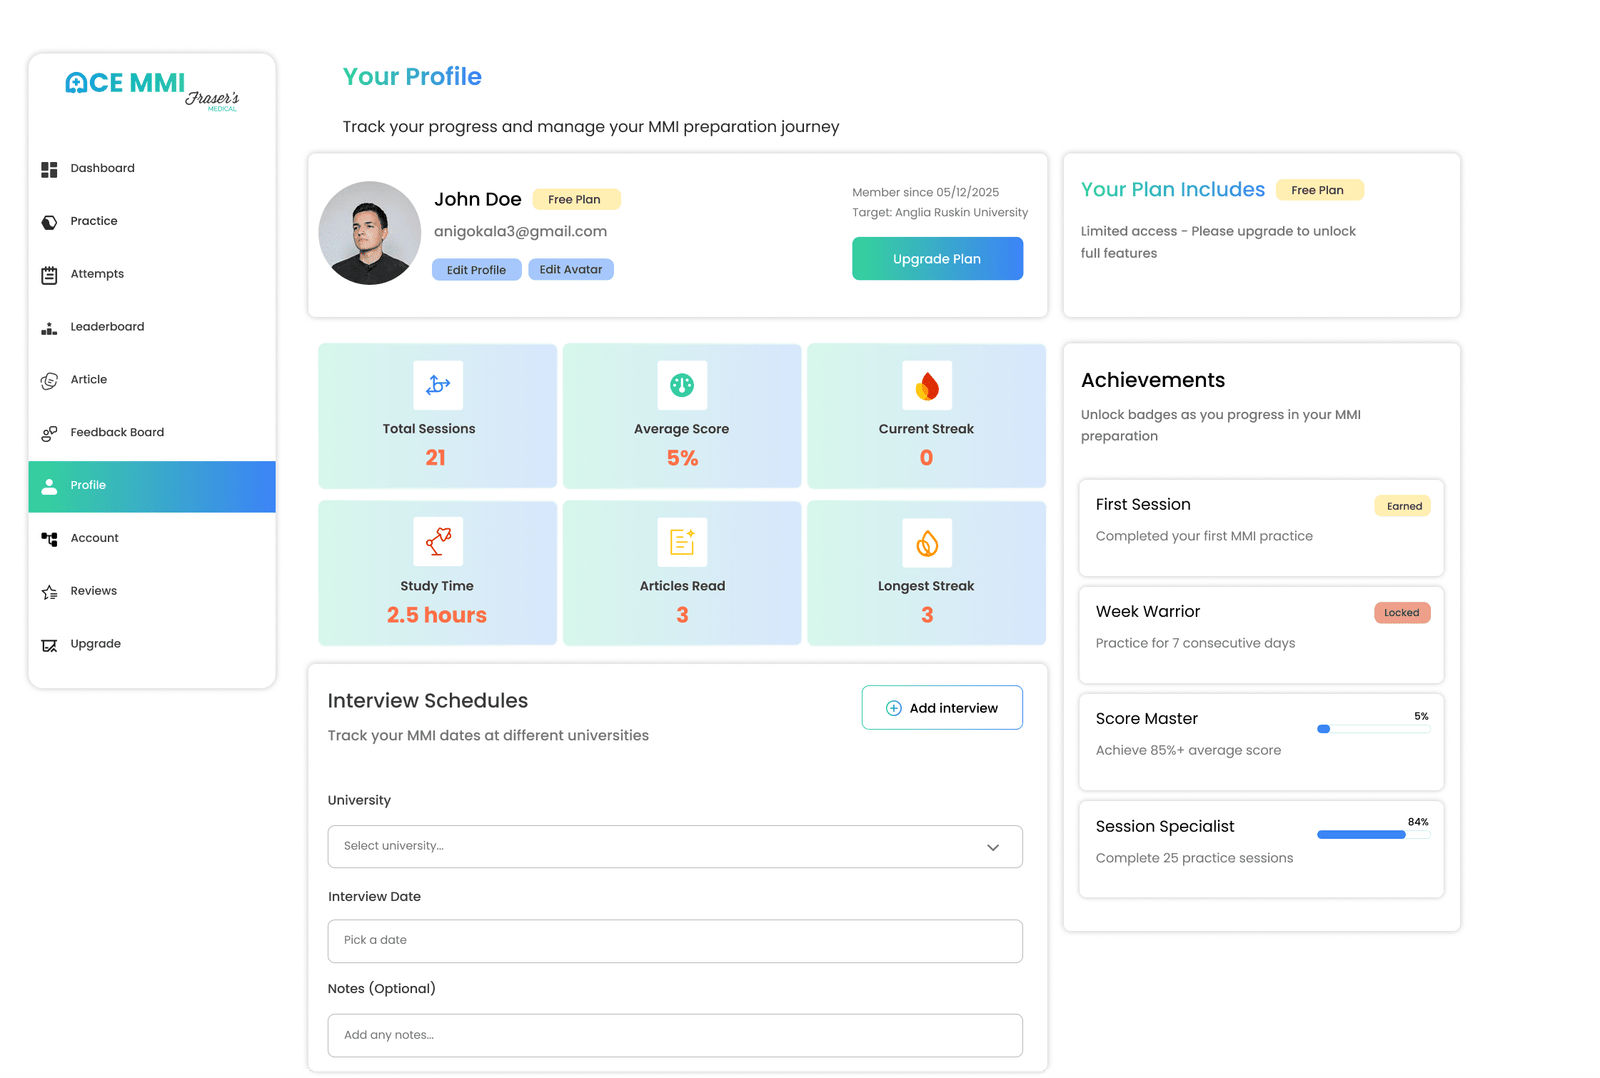
Task: Open the Account menu item
Action: click(x=94, y=538)
